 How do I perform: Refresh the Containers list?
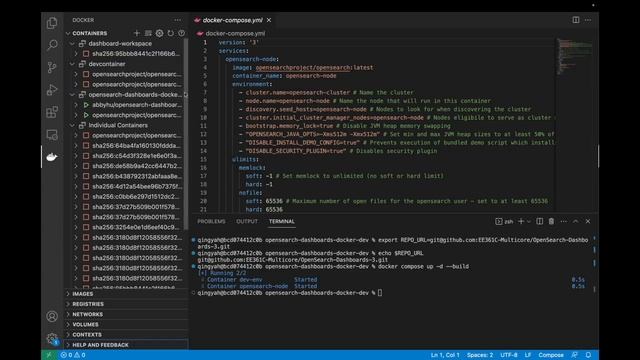point(170,33)
